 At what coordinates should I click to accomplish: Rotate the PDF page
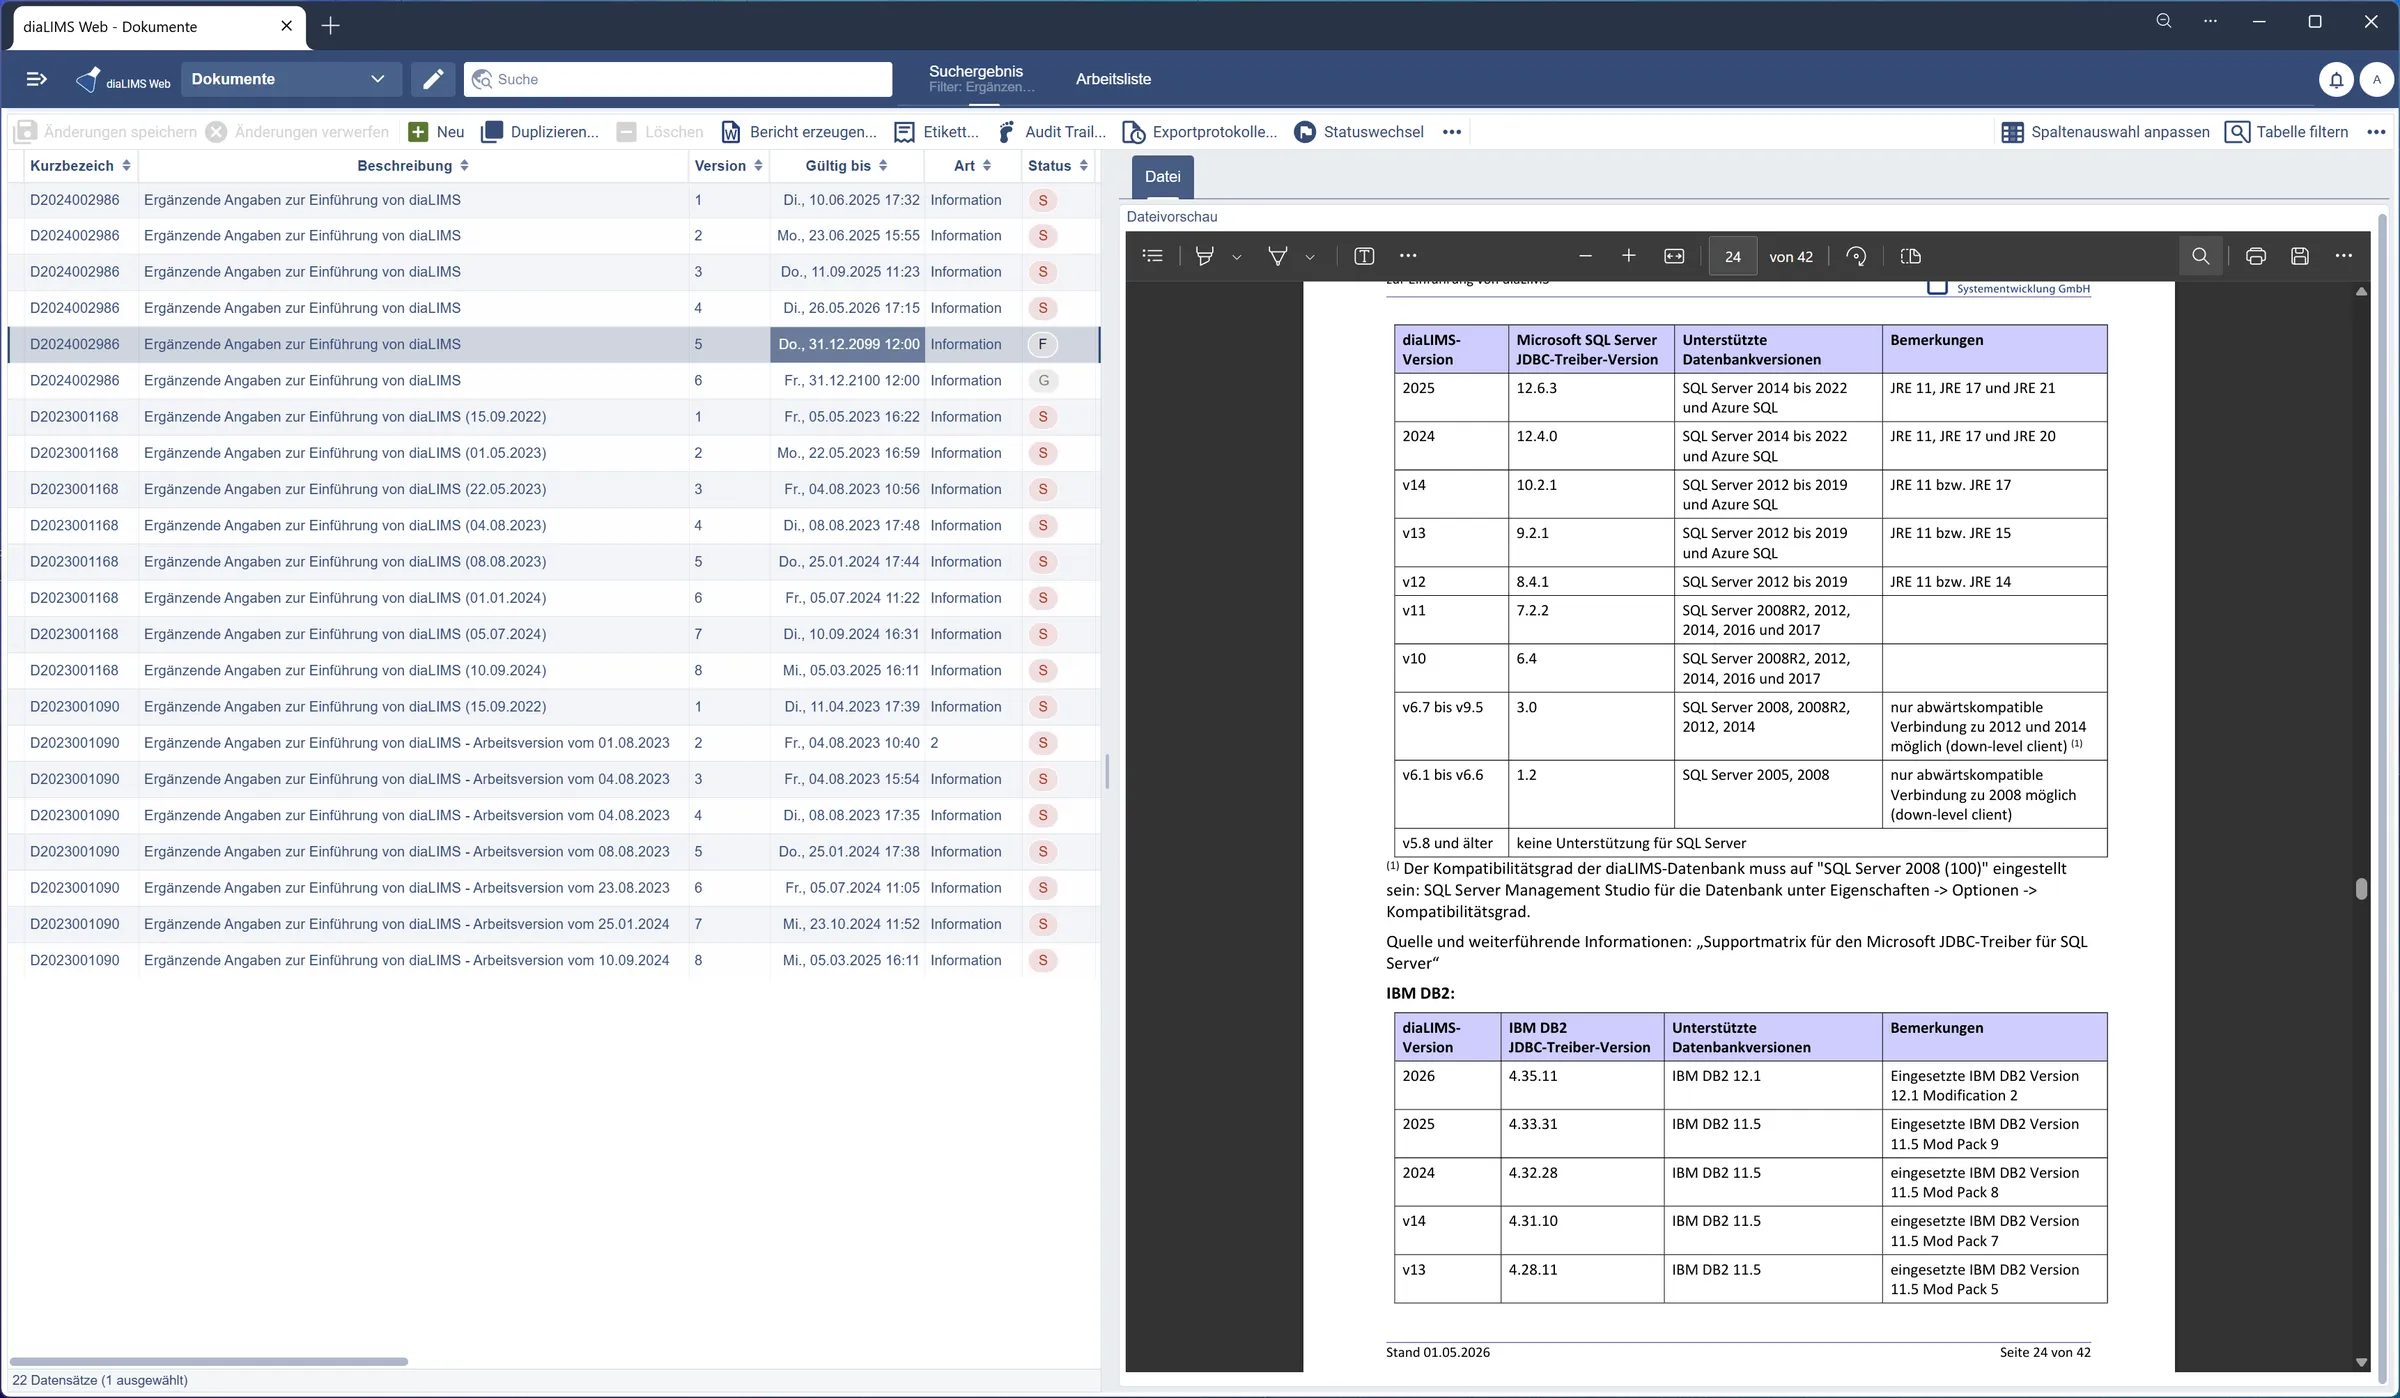tap(1856, 256)
